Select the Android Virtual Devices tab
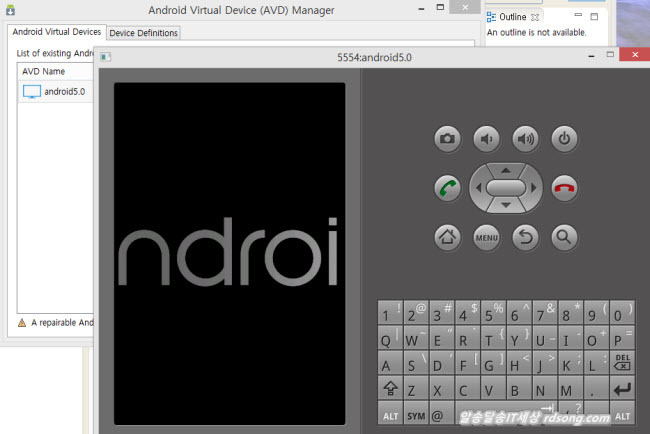This screenshot has width=650, height=434. pyautogui.click(x=56, y=32)
